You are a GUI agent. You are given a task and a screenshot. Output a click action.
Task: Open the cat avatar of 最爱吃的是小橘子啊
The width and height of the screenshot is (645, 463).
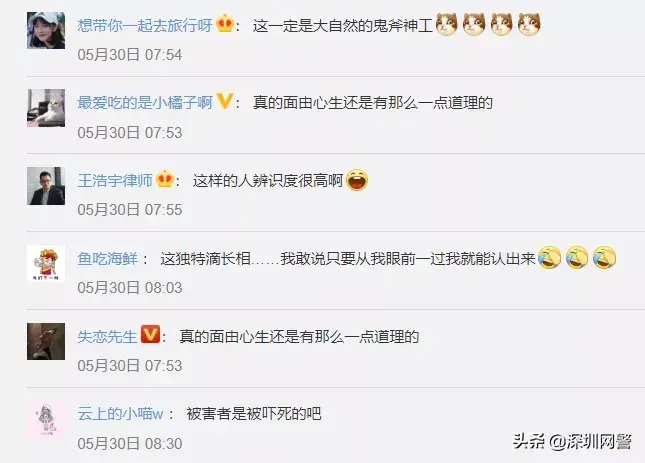(46, 108)
